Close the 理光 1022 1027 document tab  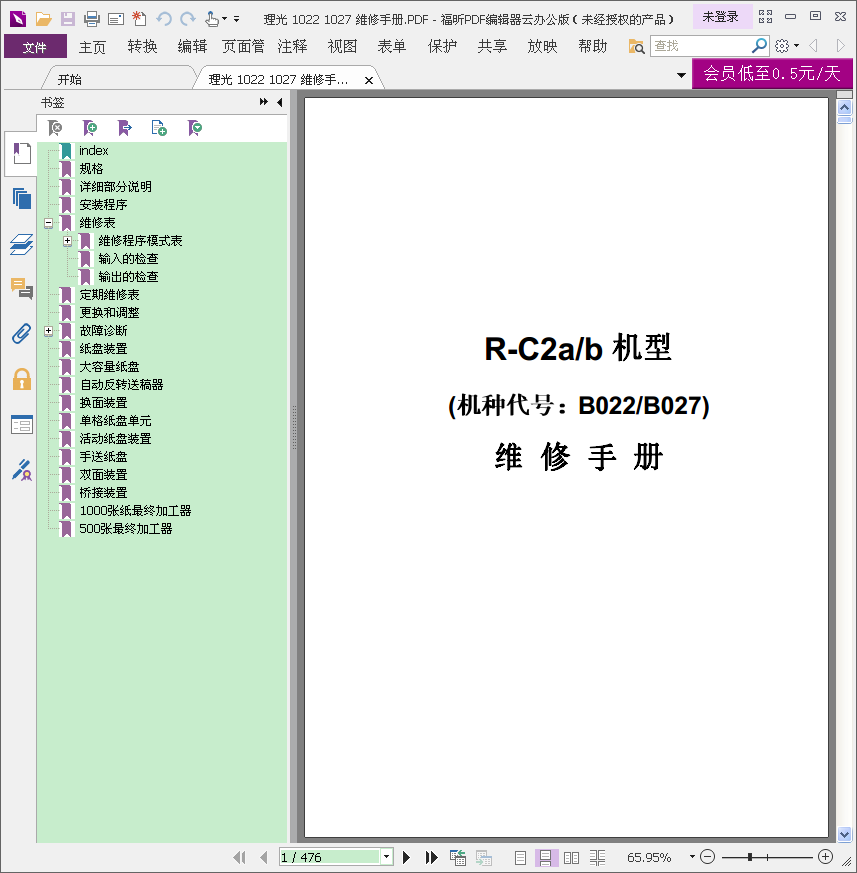(369, 81)
